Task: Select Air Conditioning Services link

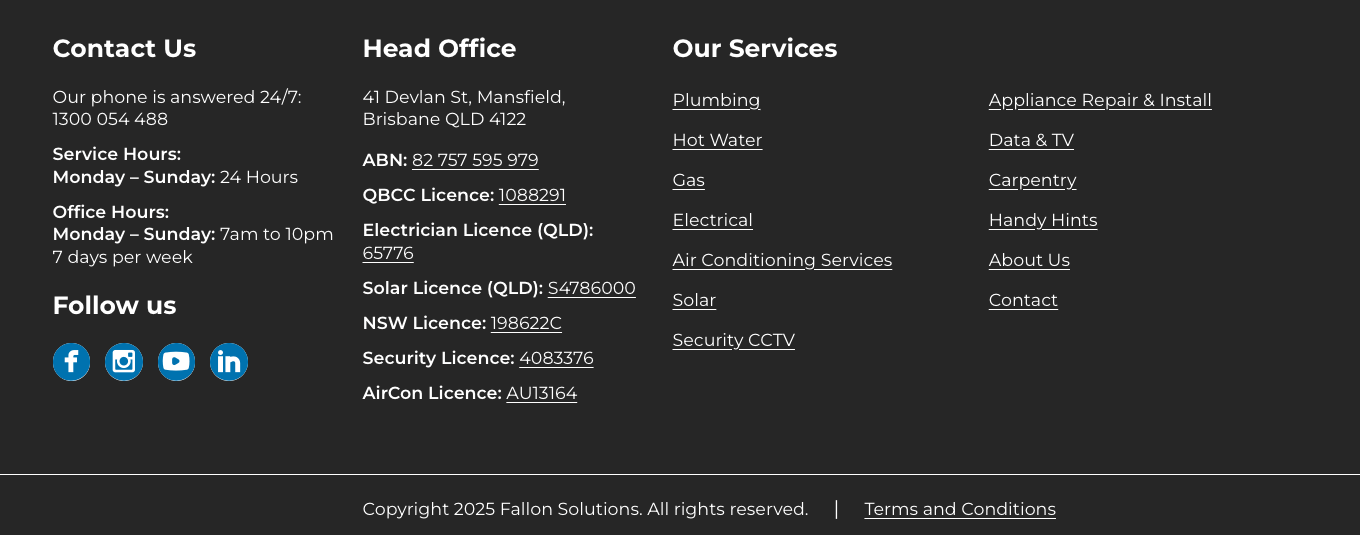Action: (x=782, y=260)
